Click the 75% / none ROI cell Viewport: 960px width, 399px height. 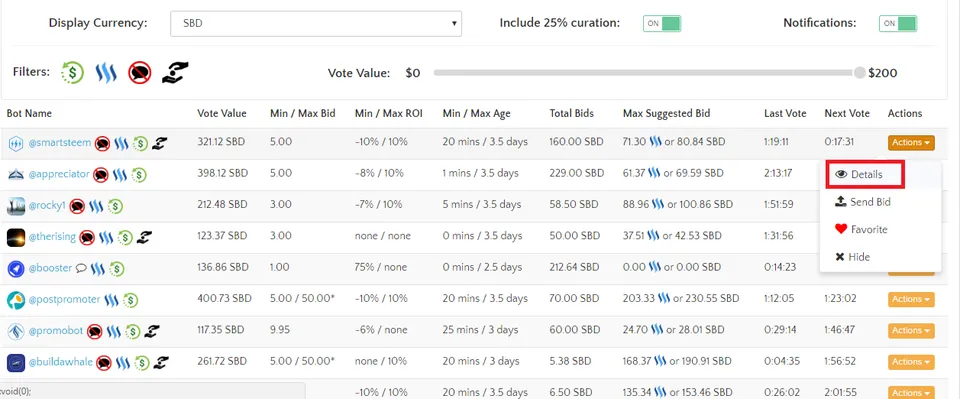381,267
